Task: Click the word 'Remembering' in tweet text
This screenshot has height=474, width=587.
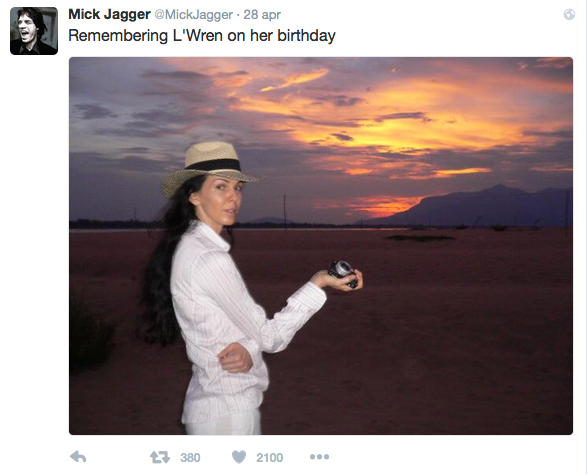Action: 118,36
